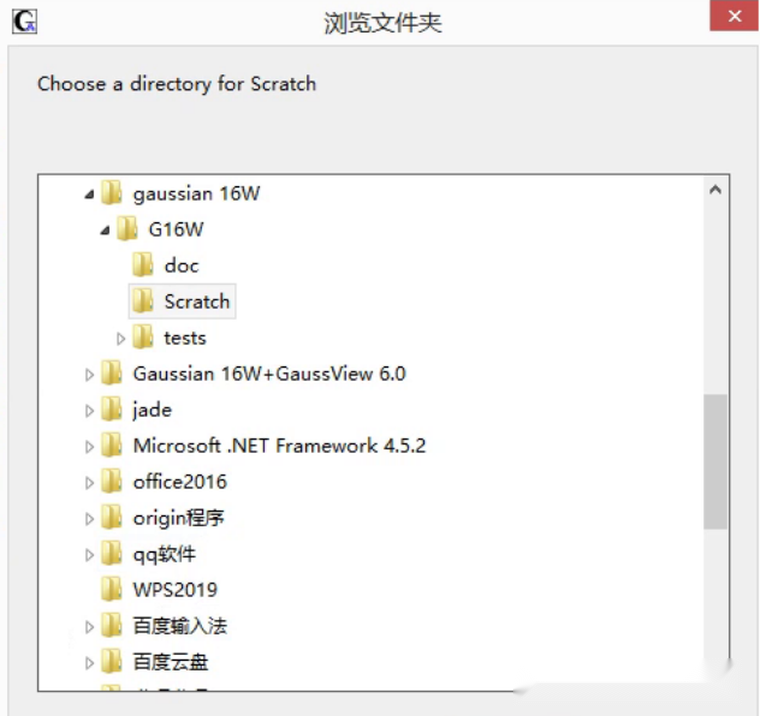This screenshot has width=760, height=716.
Task: Click Microsoft .NET Framework folder icon
Action: [111, 445]
